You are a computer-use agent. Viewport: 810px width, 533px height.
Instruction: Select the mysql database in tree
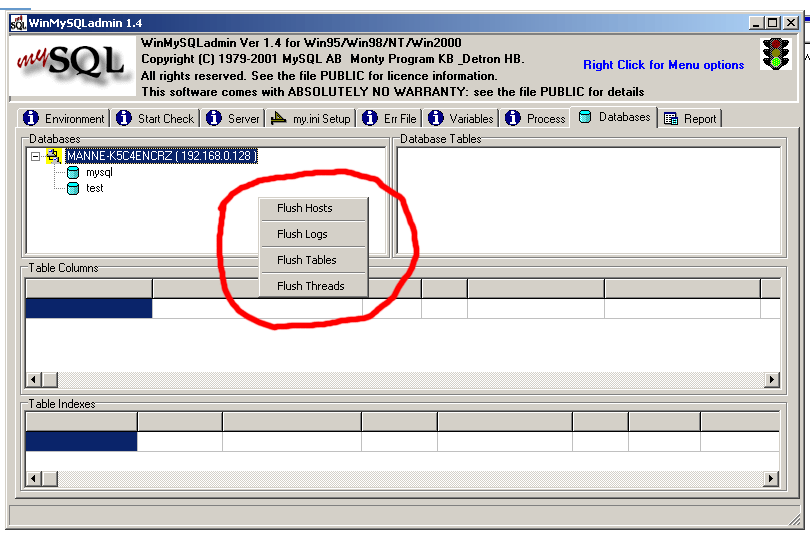[99, 172]
